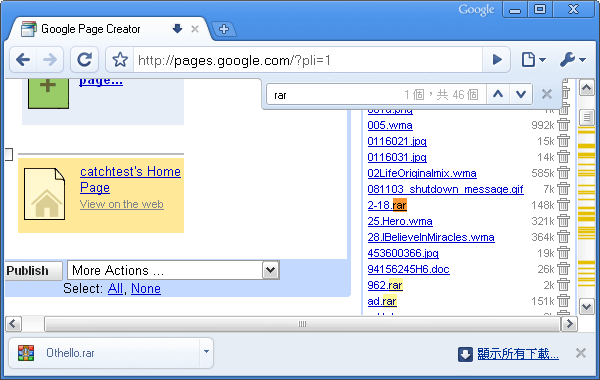Delete 081103_shutdown_message.gif trash icon
Viewport: 600px width, 380px height.
(x=563, y=189)
